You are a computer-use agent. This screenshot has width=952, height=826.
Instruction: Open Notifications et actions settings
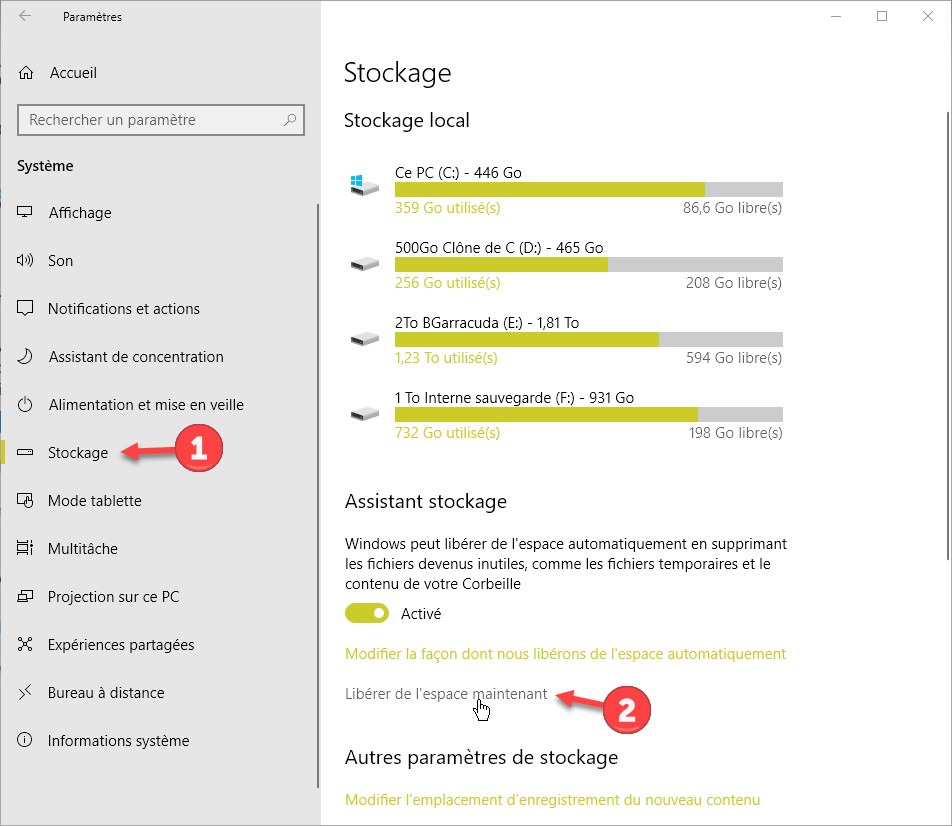click(124, 309)
